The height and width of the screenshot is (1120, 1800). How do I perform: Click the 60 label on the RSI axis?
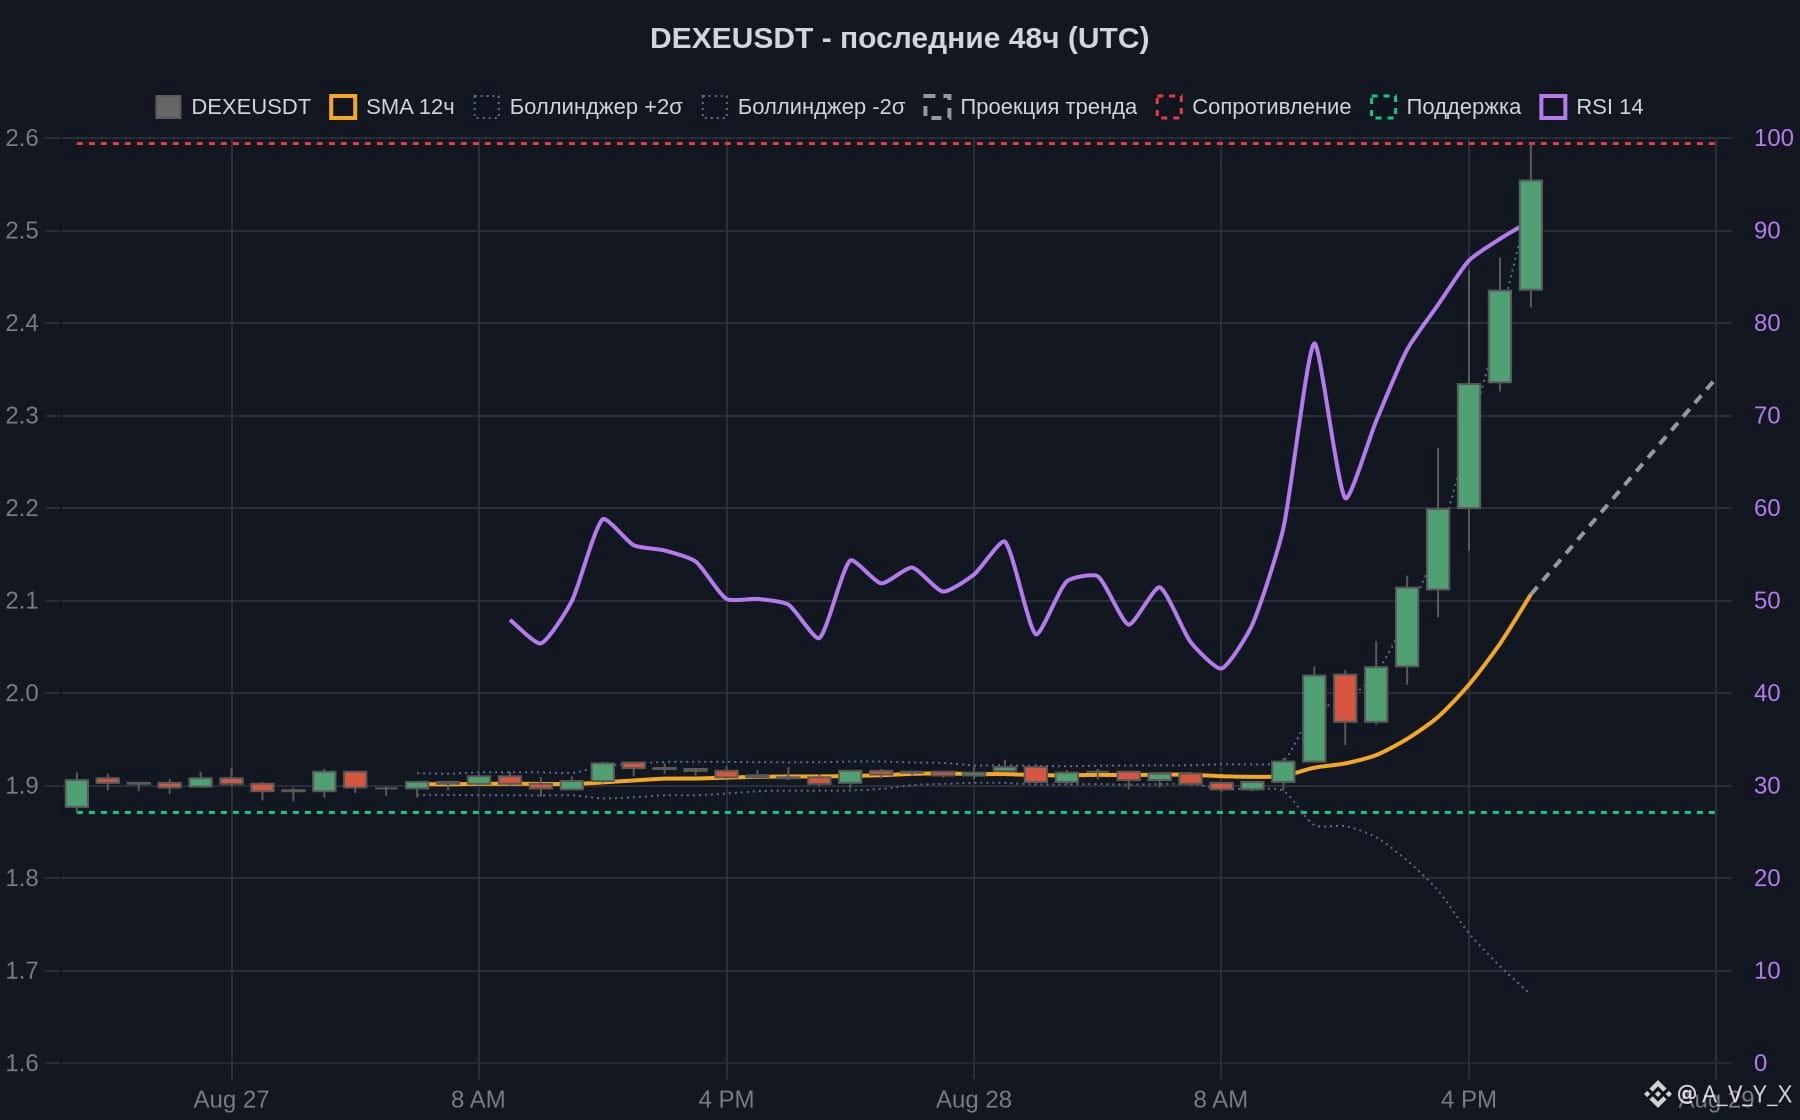click(x=1767, y=508)
